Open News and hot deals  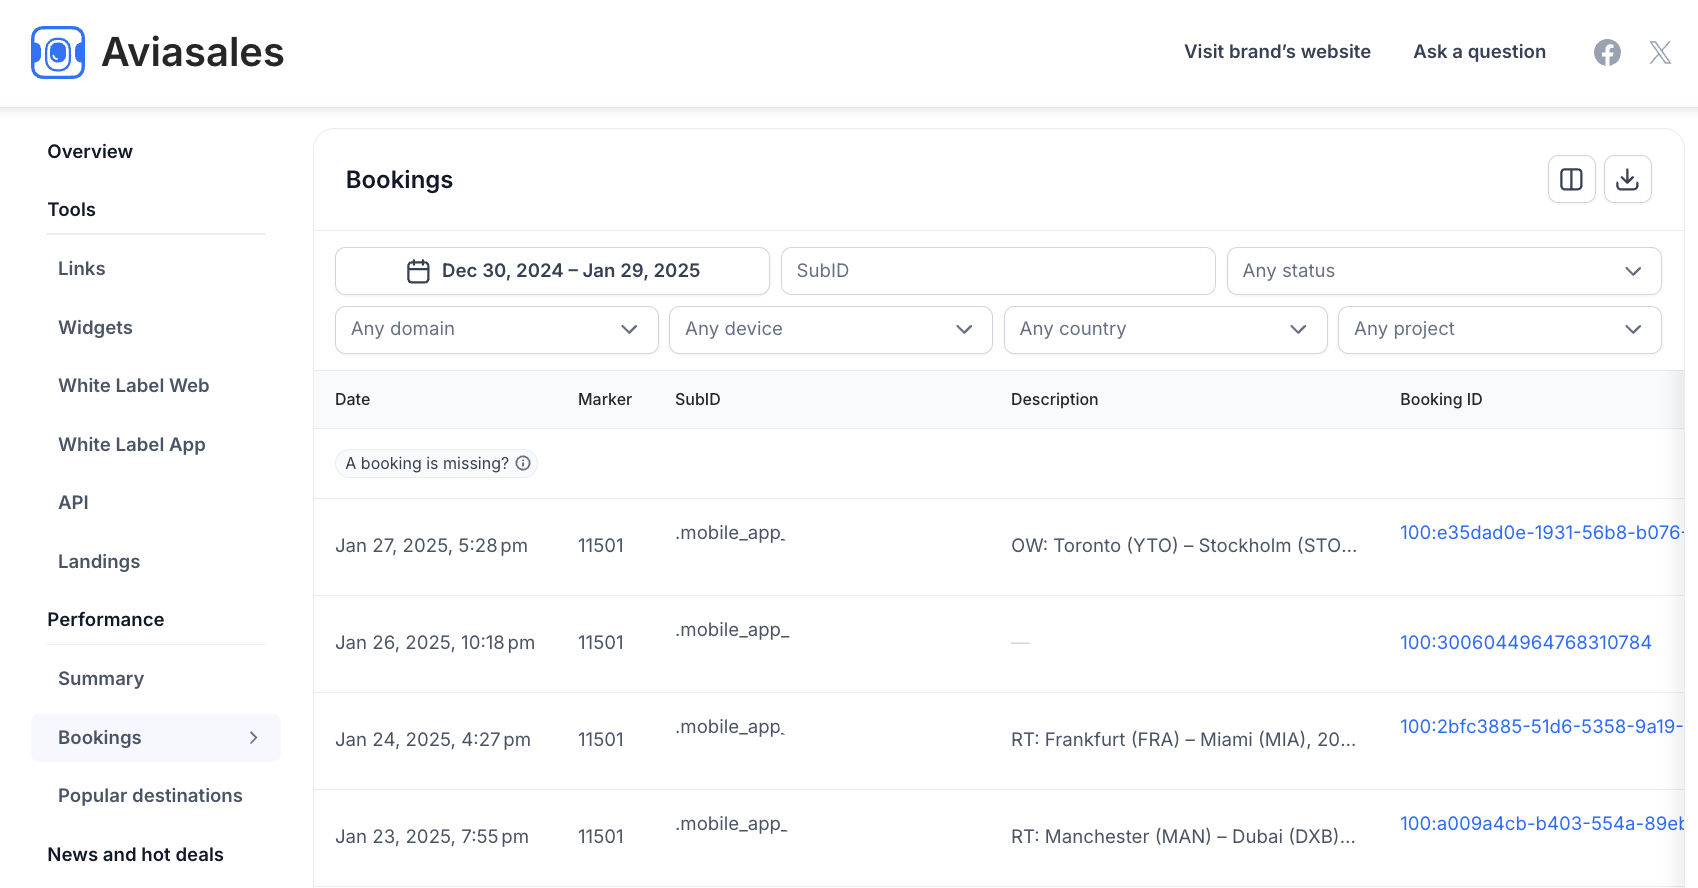coord(135,854)
